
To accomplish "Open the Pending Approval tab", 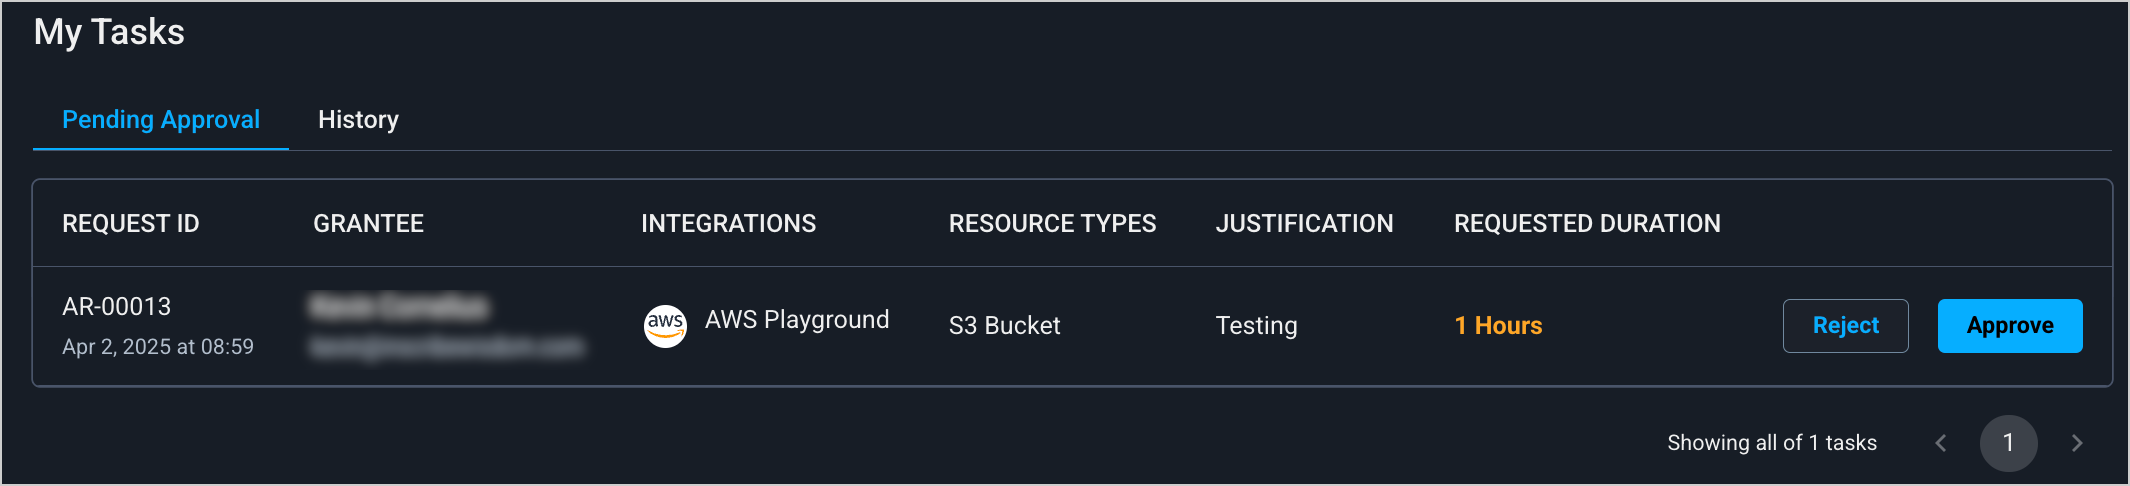I will pos(161,120).
